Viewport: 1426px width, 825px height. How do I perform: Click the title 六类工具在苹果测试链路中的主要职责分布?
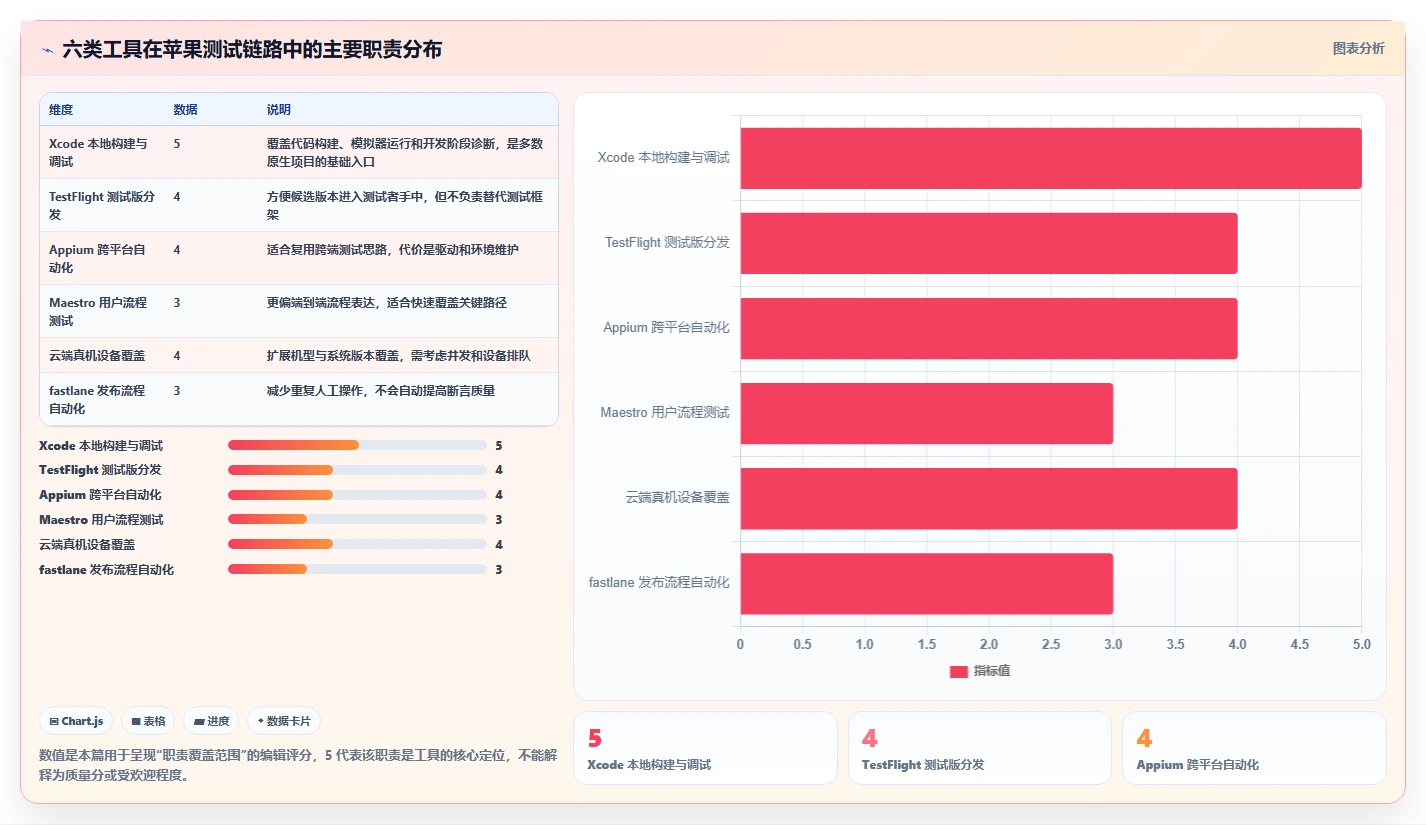point(252,50)
